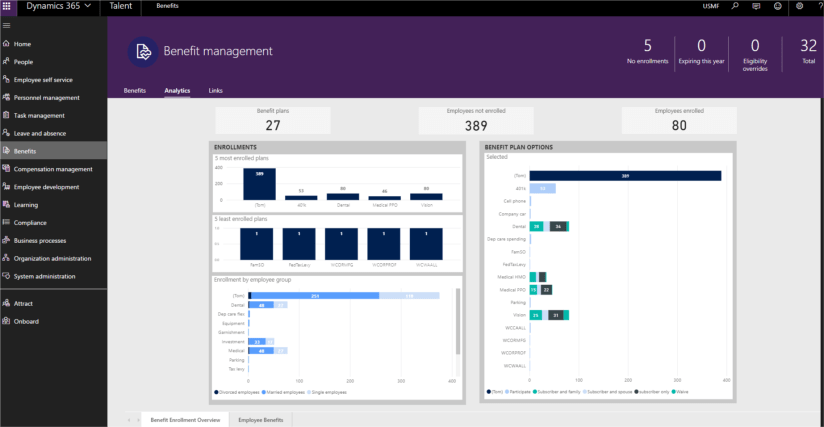Click the 251 married employees bar segment
824x427 pixels.
pos(315,296)
